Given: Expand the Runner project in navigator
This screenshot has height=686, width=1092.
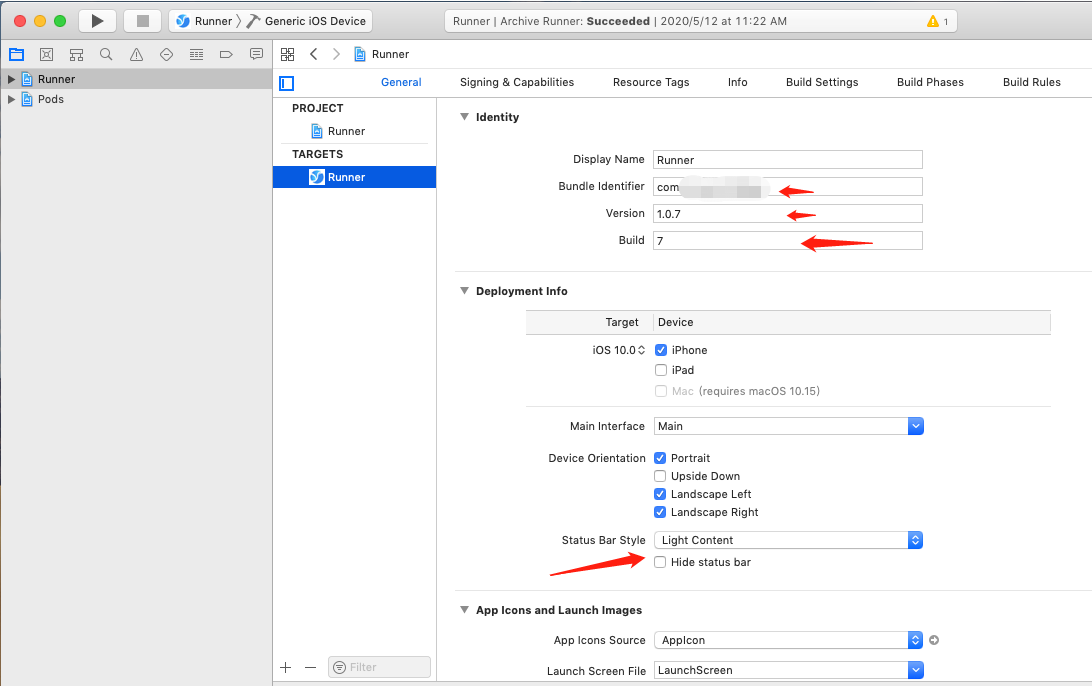Looking at the screenshot, I should pos(11,79).
